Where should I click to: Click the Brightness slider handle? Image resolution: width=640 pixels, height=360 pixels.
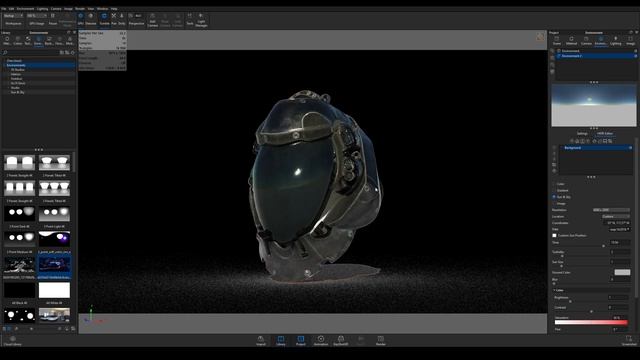click(571, 301)
